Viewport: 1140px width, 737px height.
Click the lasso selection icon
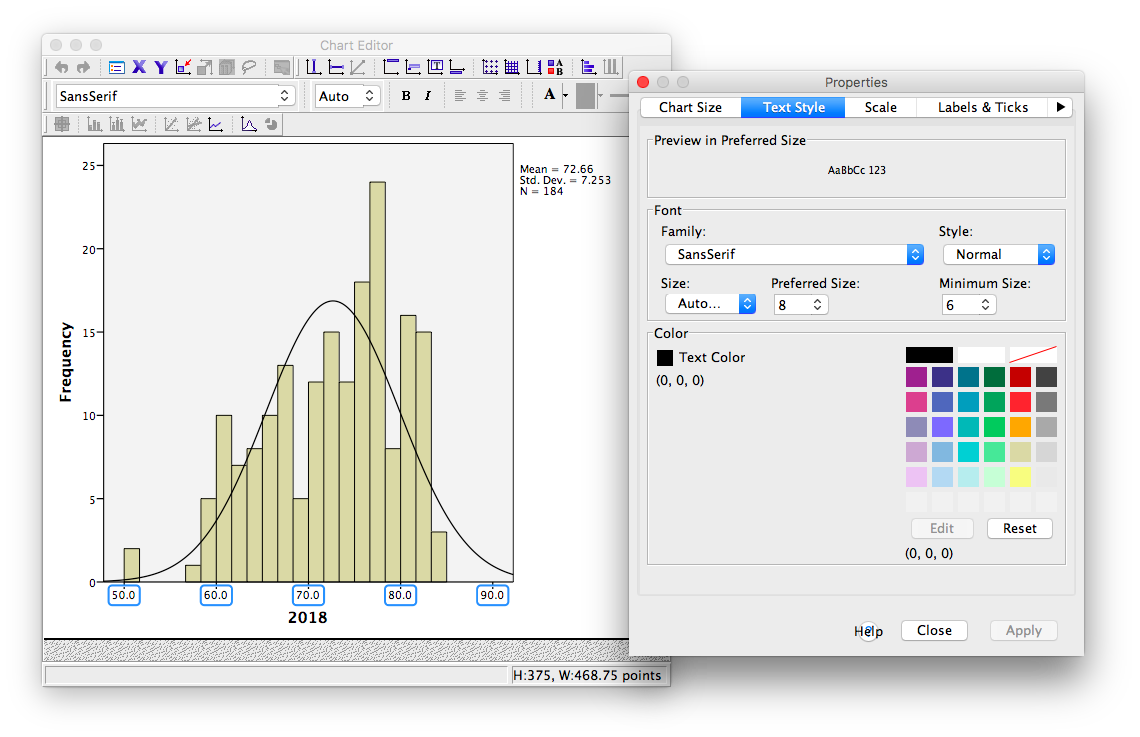249,68
